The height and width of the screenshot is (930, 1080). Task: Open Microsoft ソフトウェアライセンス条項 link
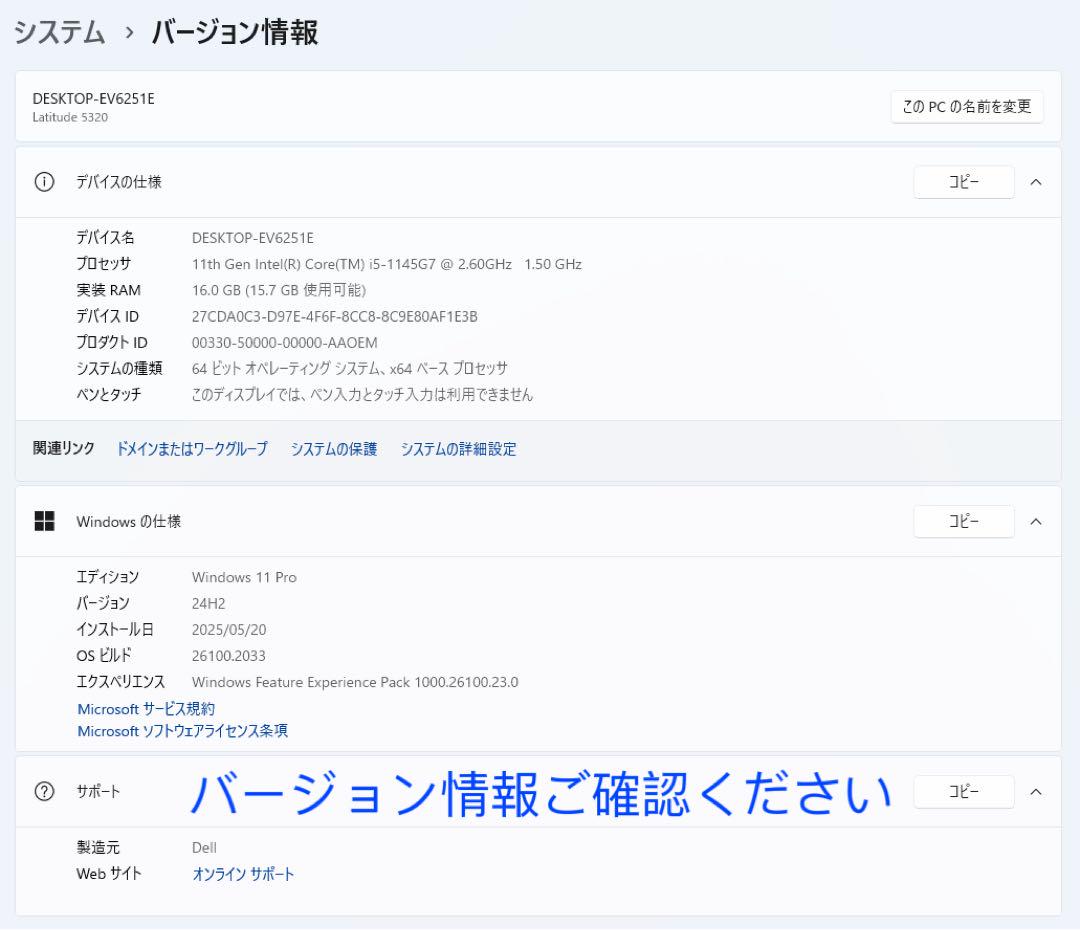183,731
